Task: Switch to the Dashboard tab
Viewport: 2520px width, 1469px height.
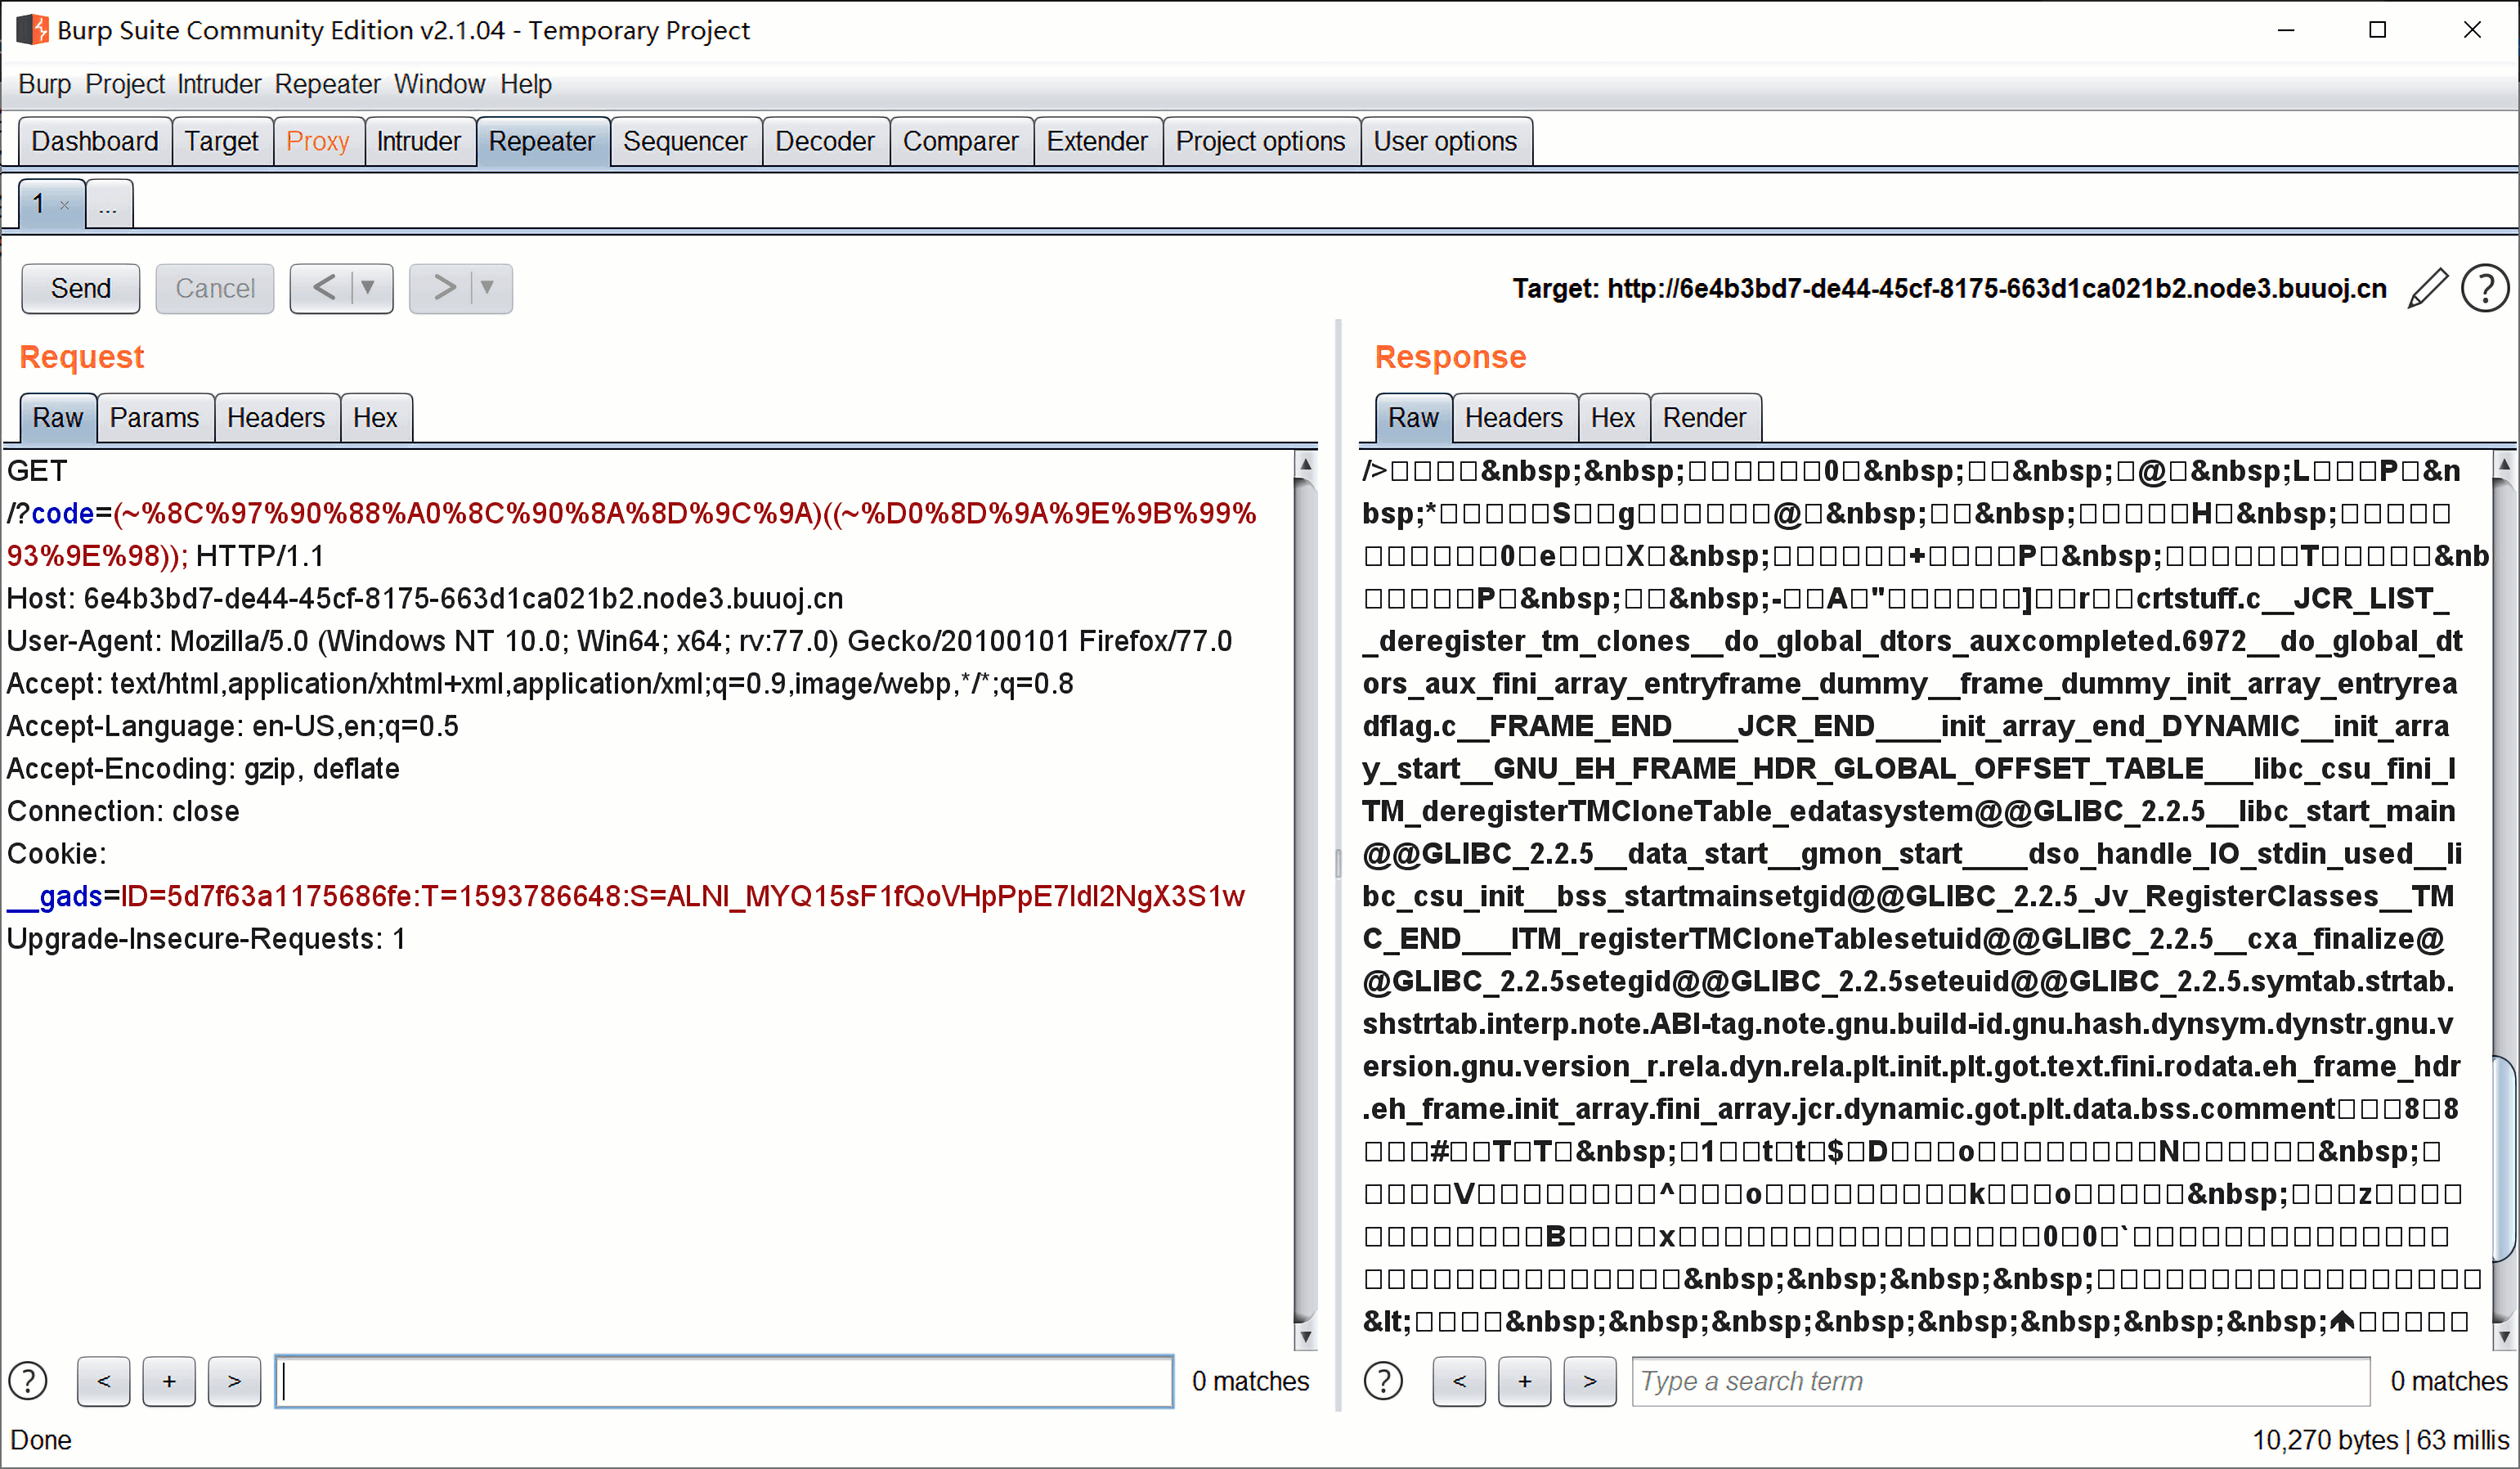Action: (x=95, y=141)
